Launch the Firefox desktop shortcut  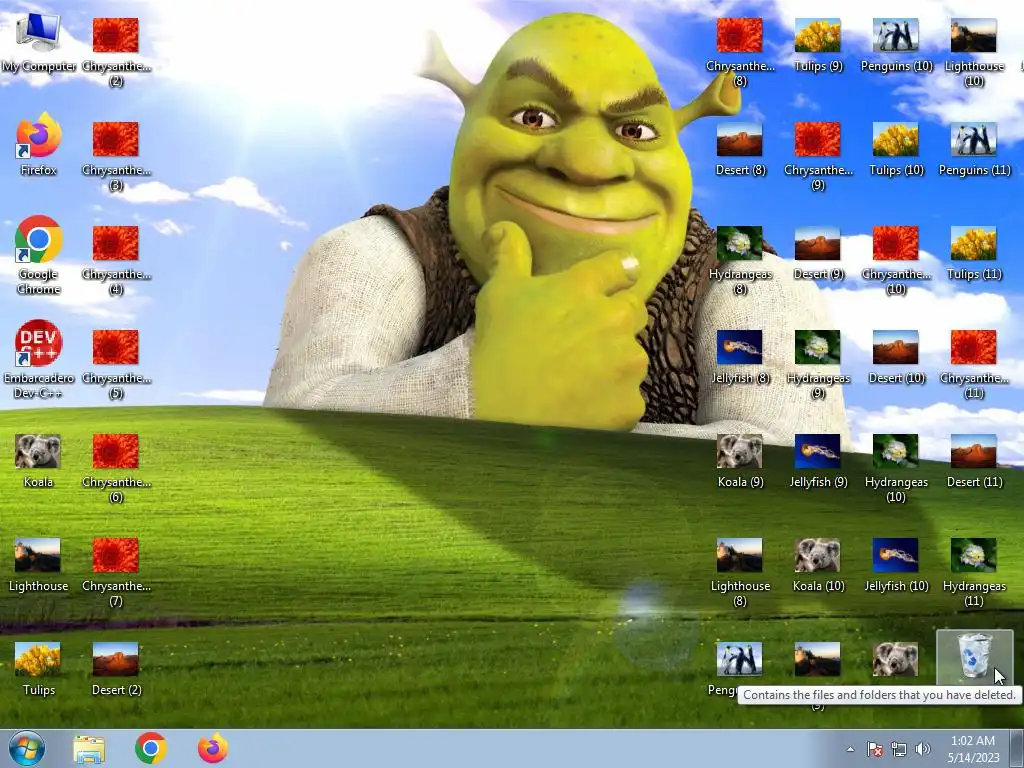pyautogui.click(x=38, y=145)
